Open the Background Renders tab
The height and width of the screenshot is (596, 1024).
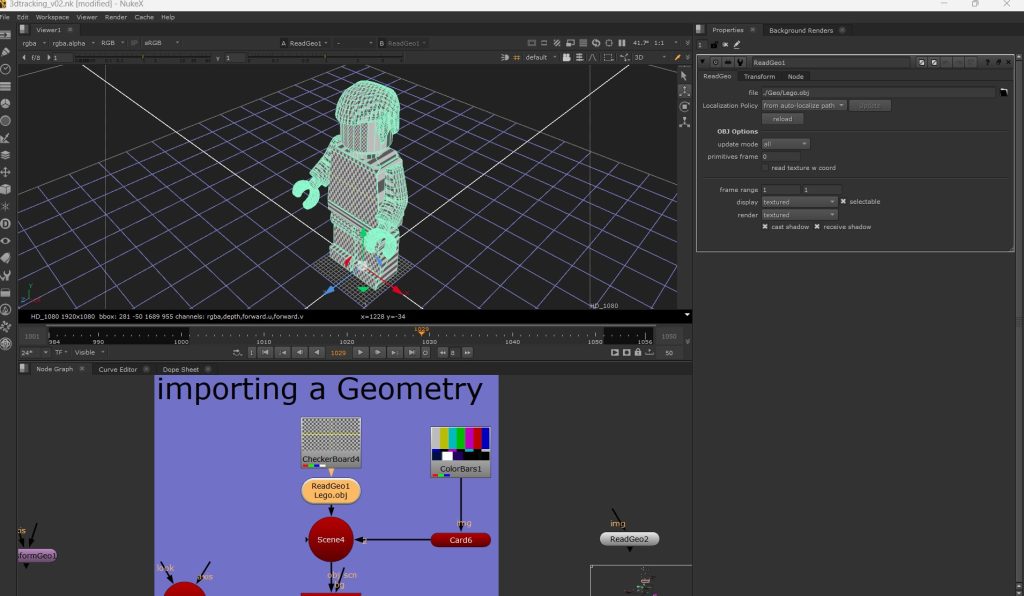tap(801, 30)
